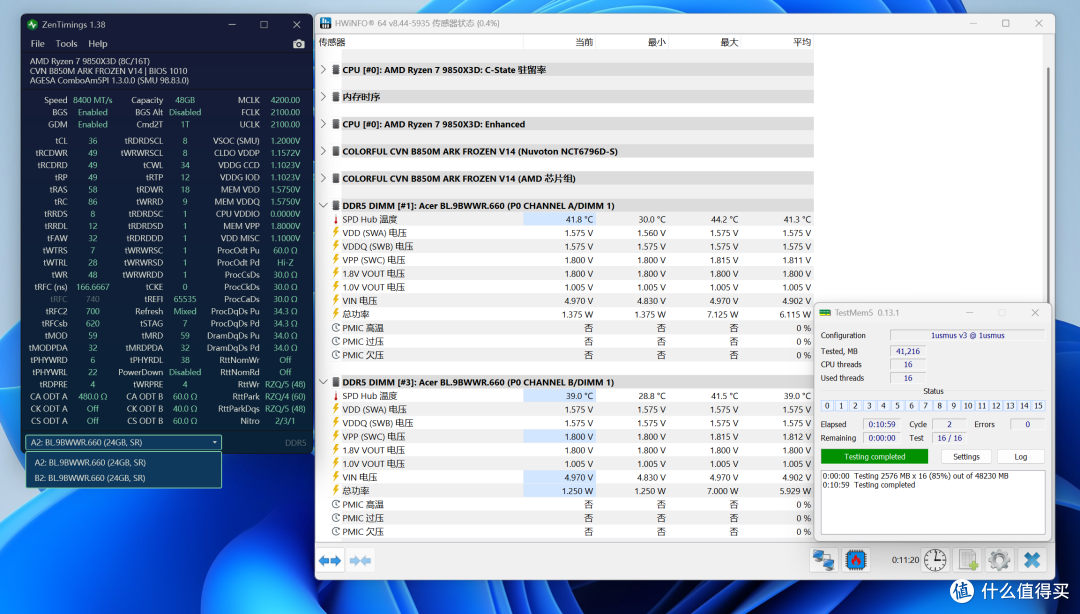Open HWiNFO sensor settings gear icon
Image resolution: width=1080 pixels, height=614 pixels.
click(x=999, y=560)
